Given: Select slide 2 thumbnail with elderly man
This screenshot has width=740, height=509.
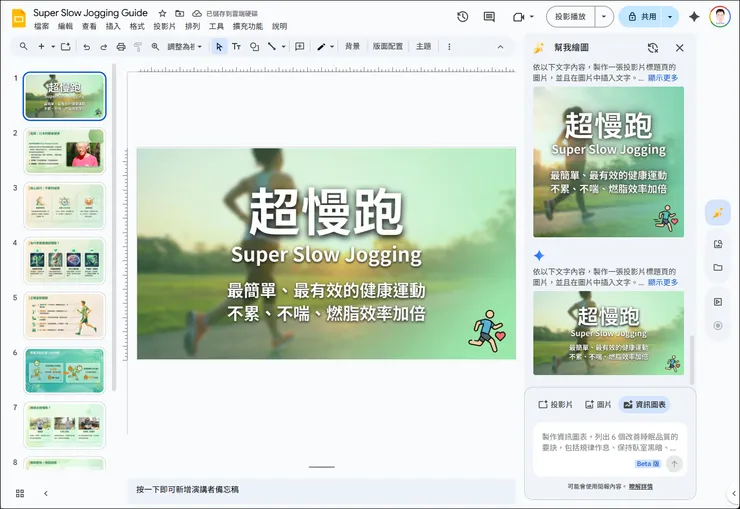Looking at the screenshot, I should point(65,151).
